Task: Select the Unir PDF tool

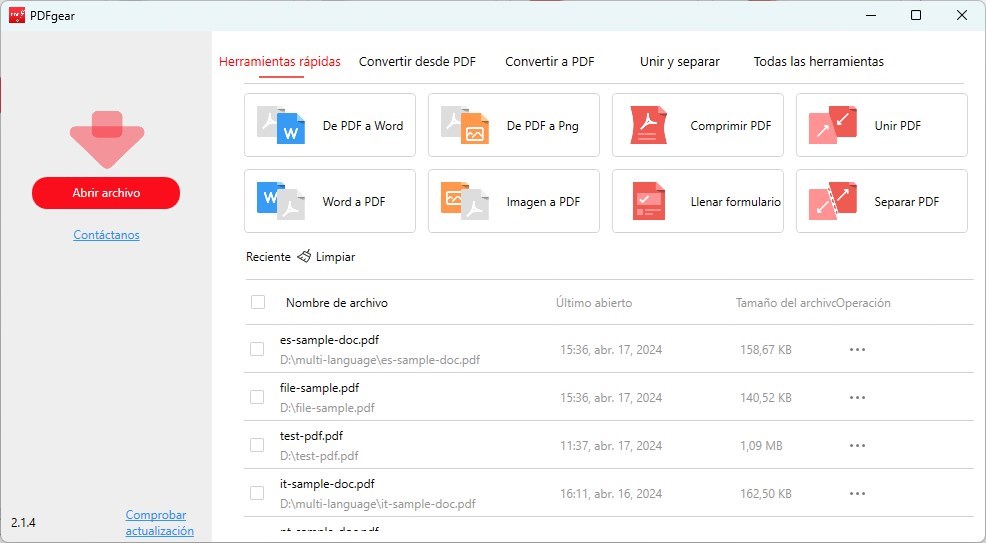Action: (x=882, y=125)
